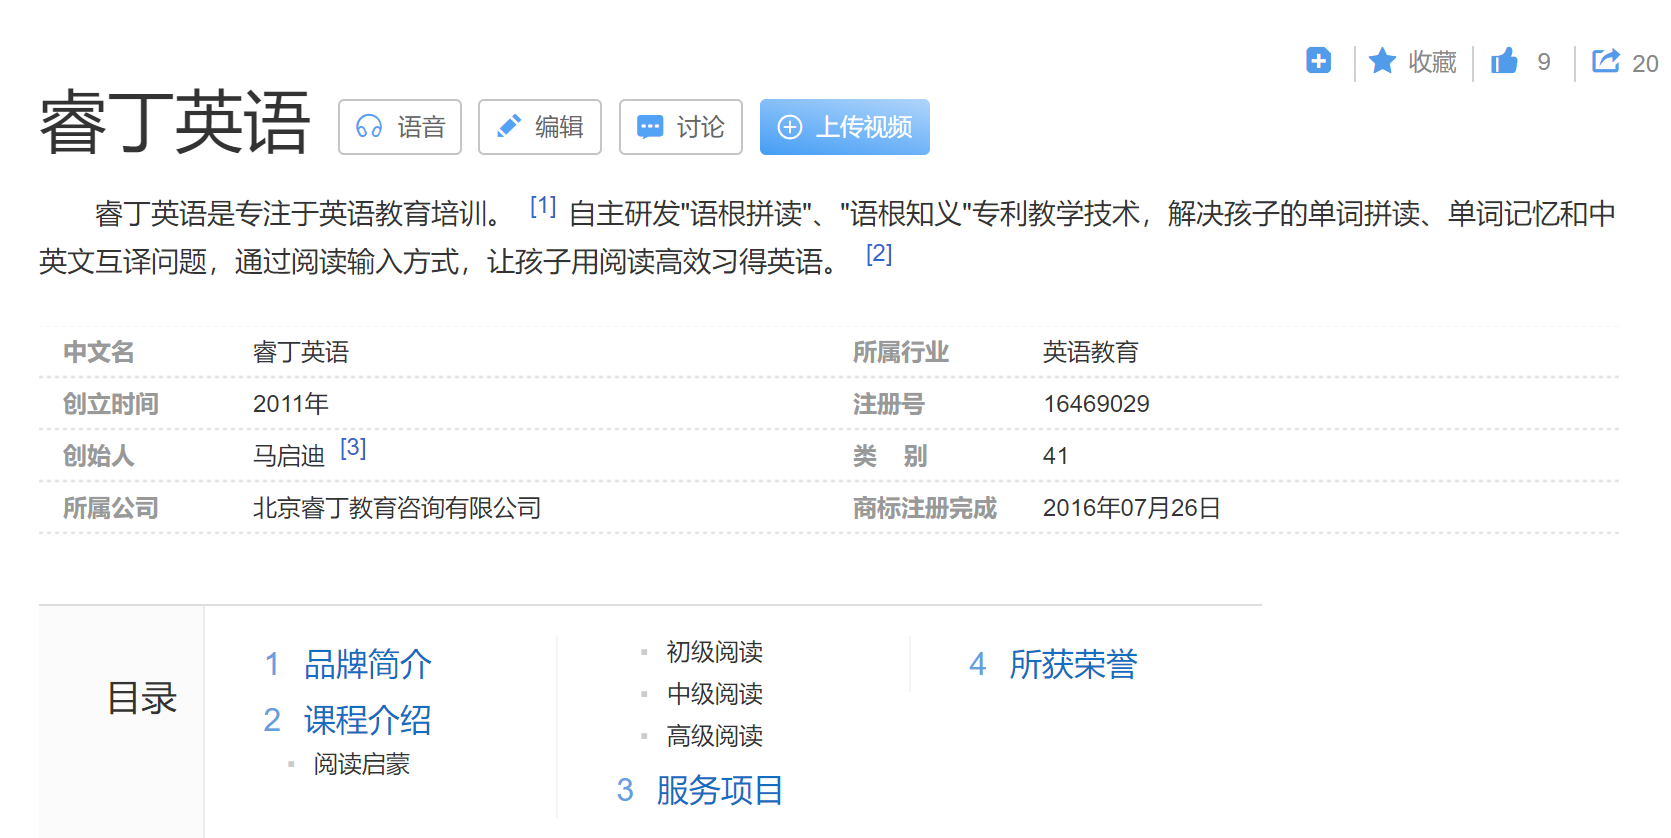Open reference [3] next to 马启迪
The height and width of the screenshot is (838, 1671).
(353, 448)
